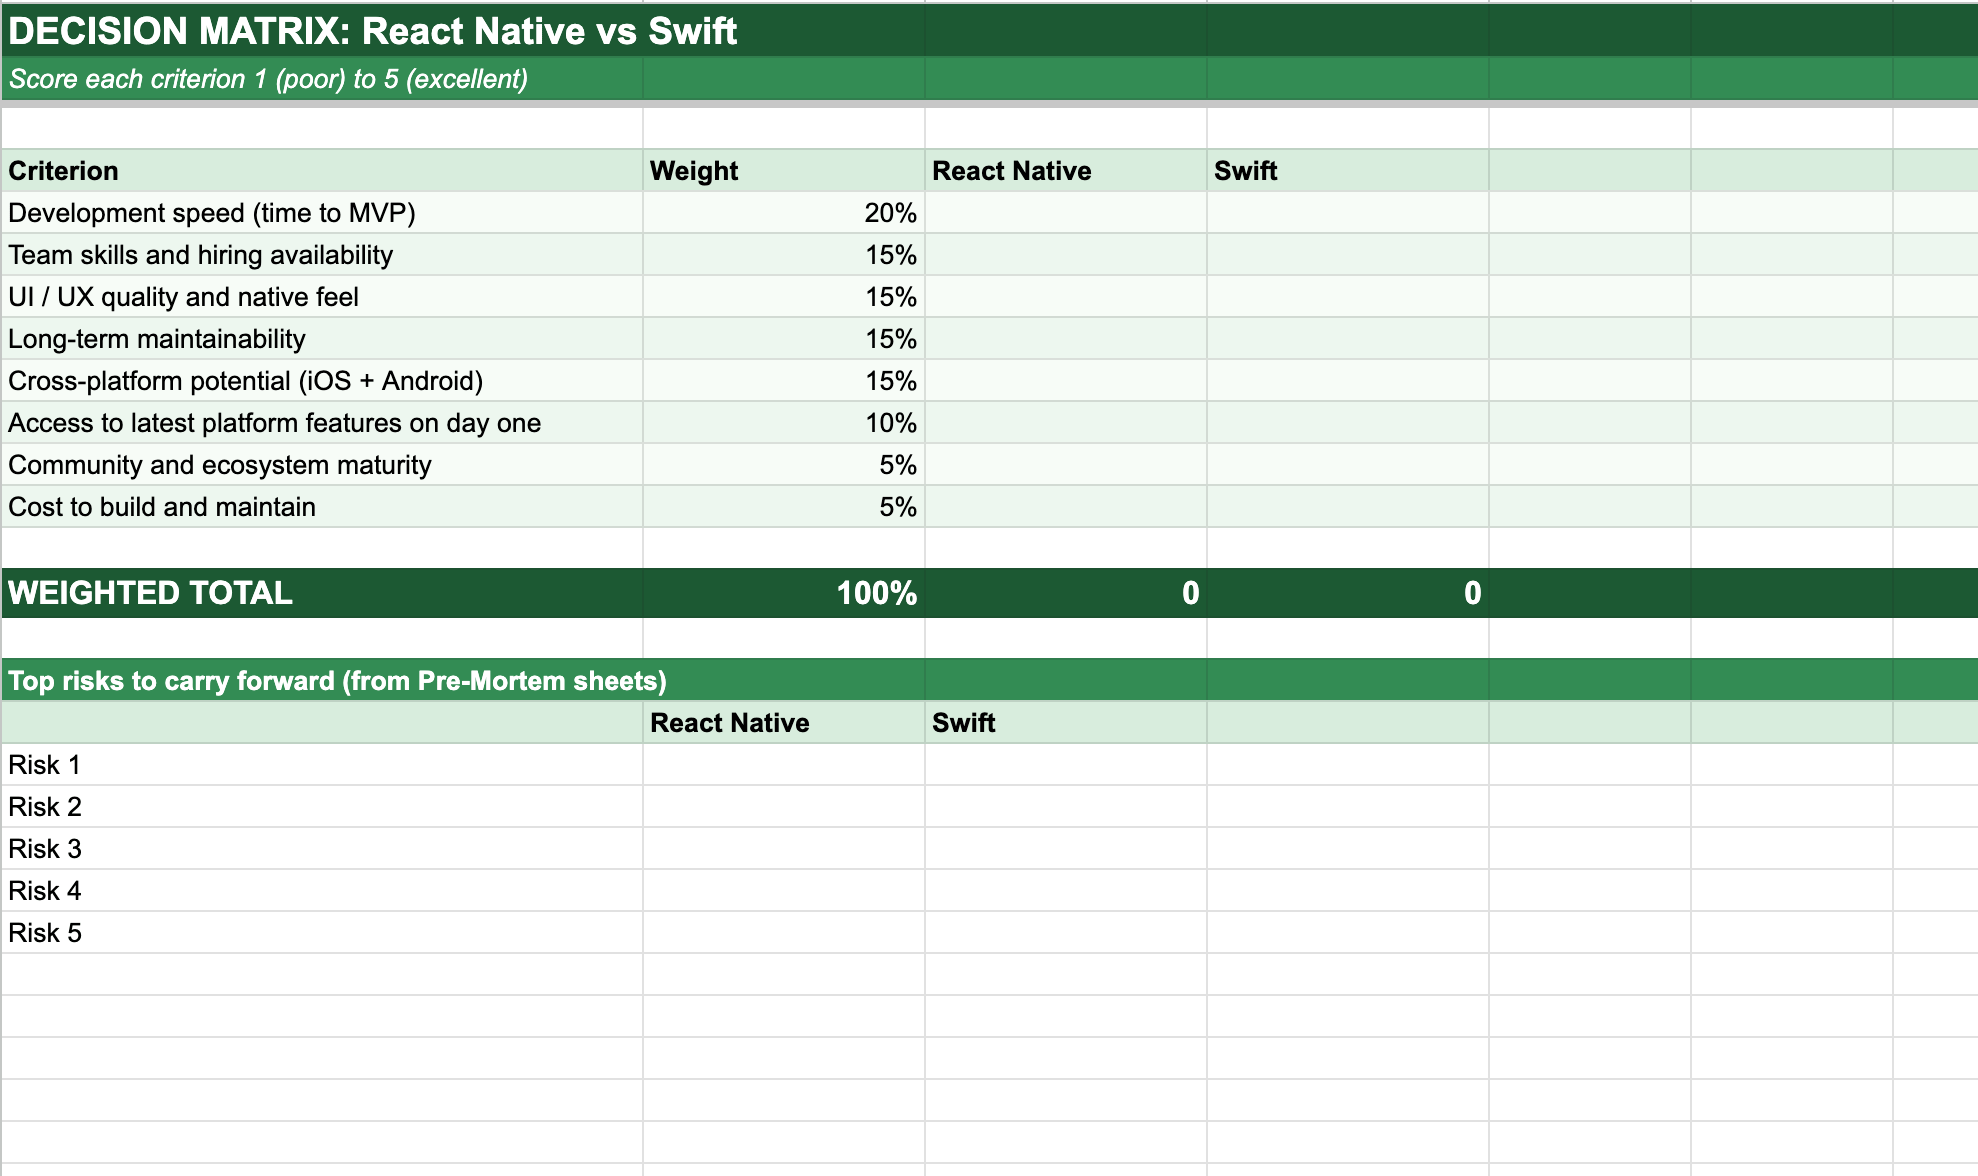Select the React Native cell for Risk 5

click(x=784, y=933)
